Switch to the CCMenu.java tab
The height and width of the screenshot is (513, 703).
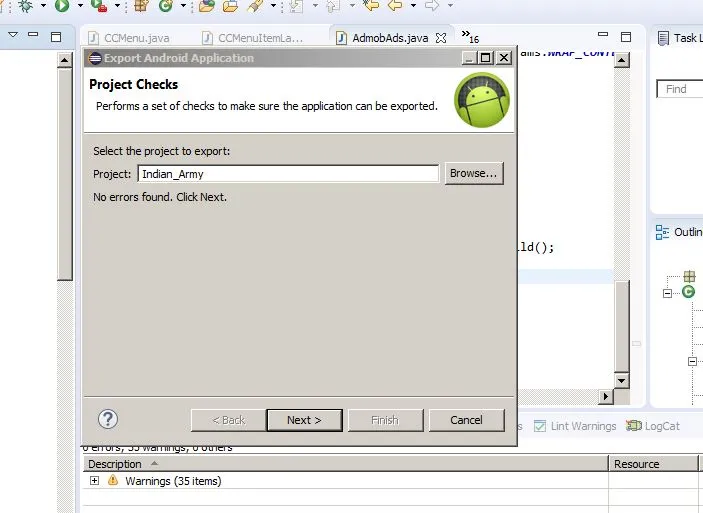click(130, 38)
